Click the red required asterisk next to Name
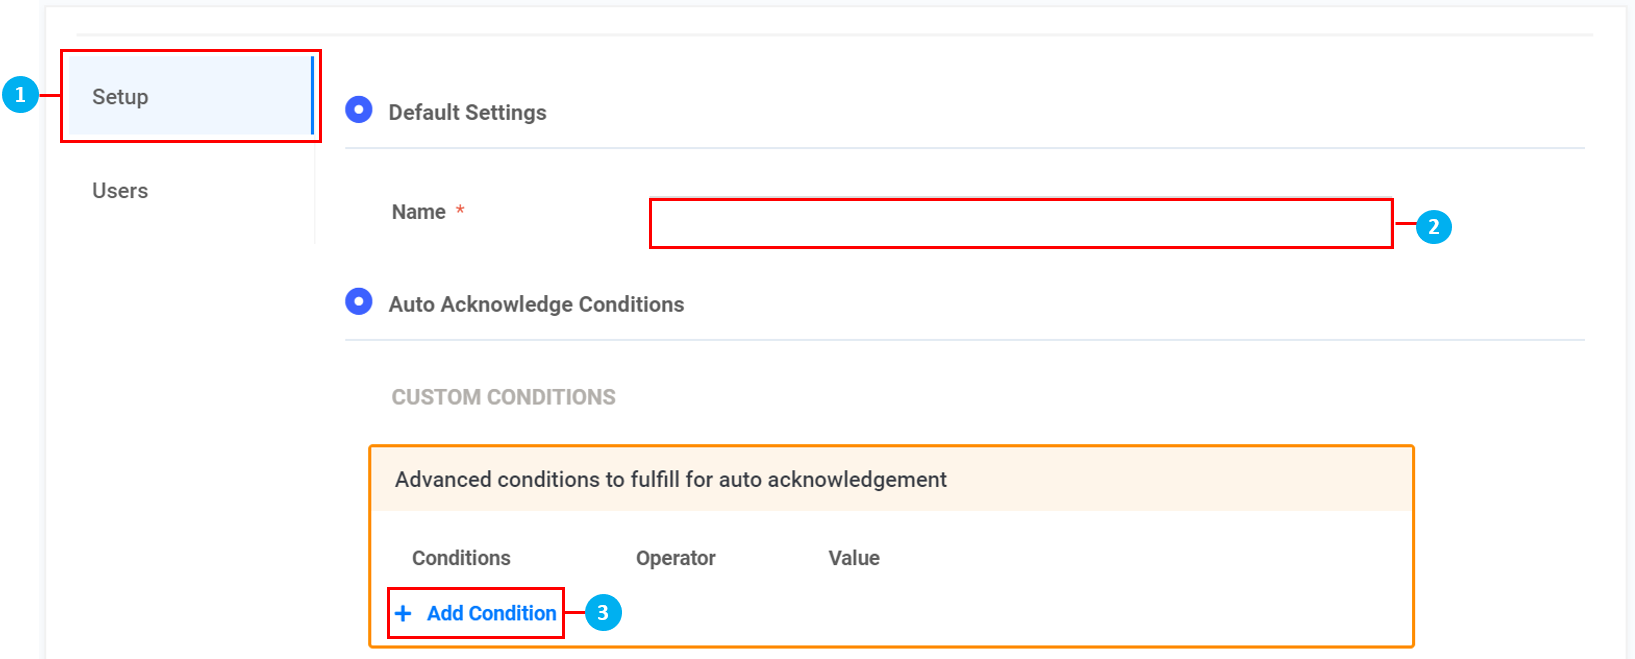This screenshot has width=1635, height=659. [460, 211]
